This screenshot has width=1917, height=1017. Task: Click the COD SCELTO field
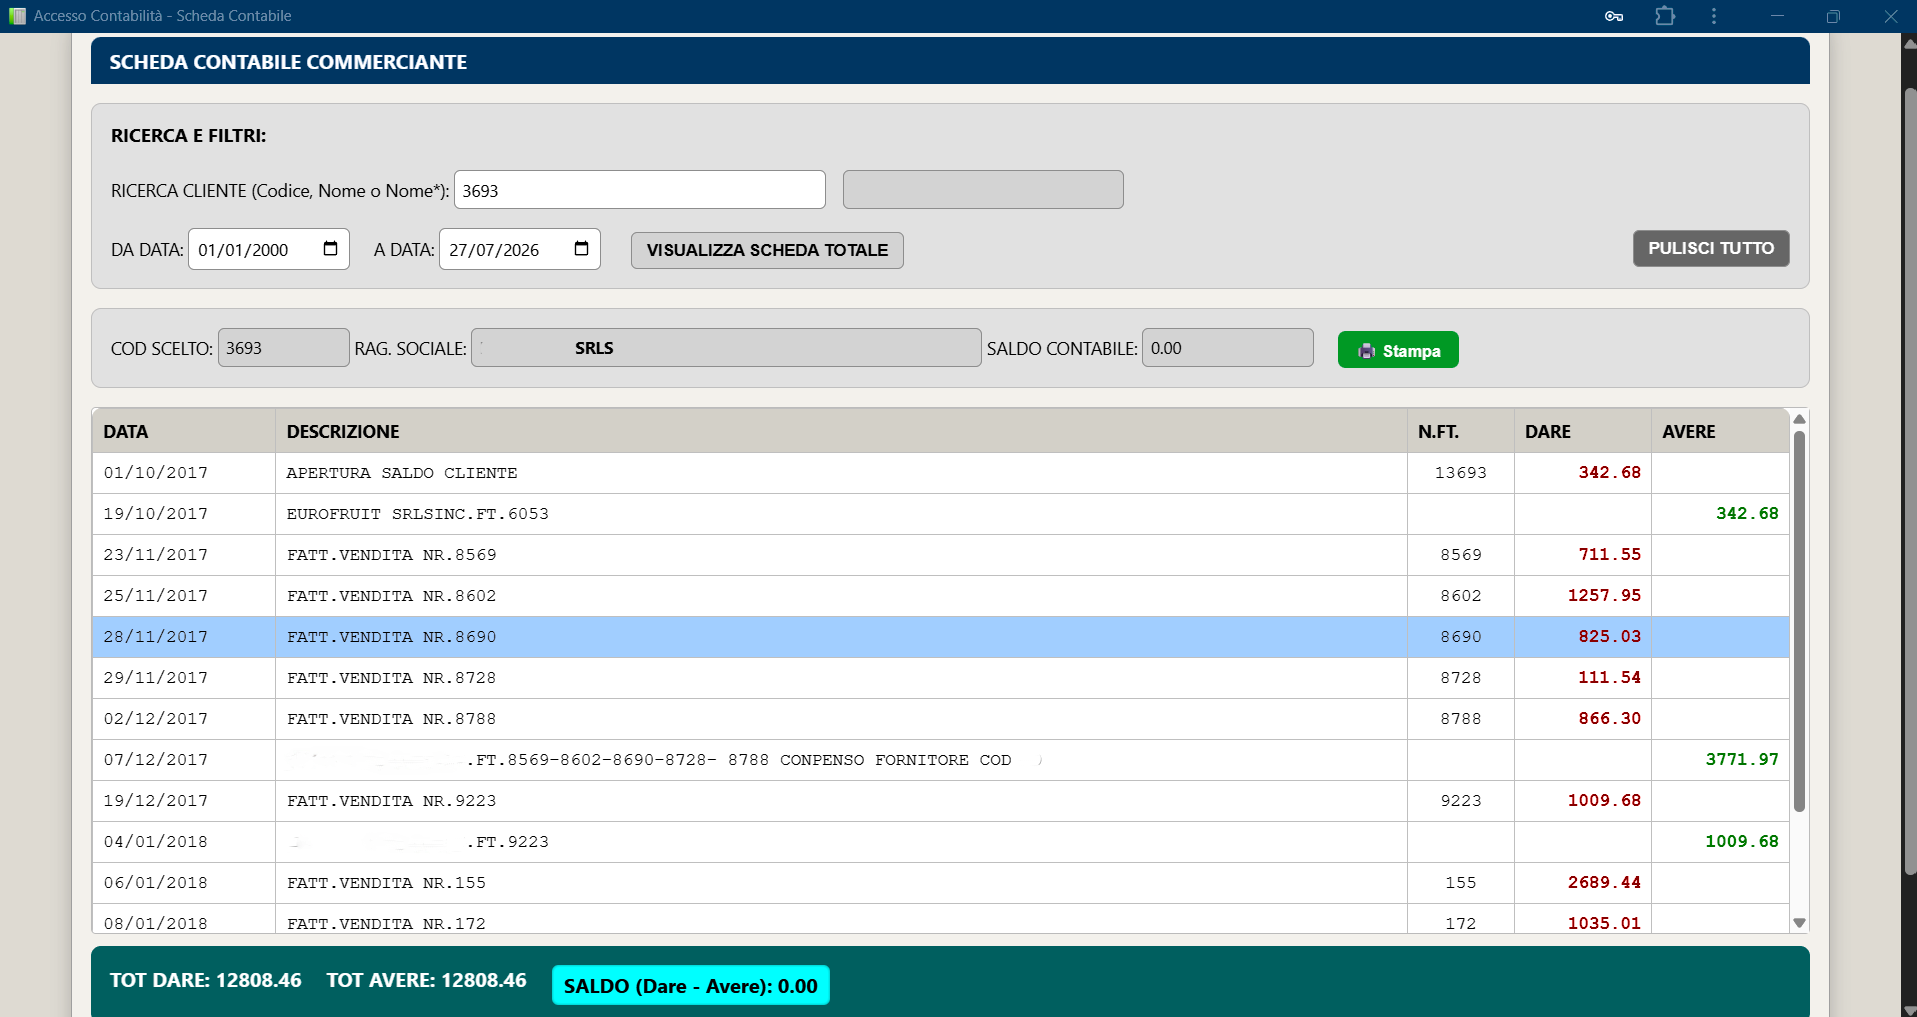pos(284,348)
